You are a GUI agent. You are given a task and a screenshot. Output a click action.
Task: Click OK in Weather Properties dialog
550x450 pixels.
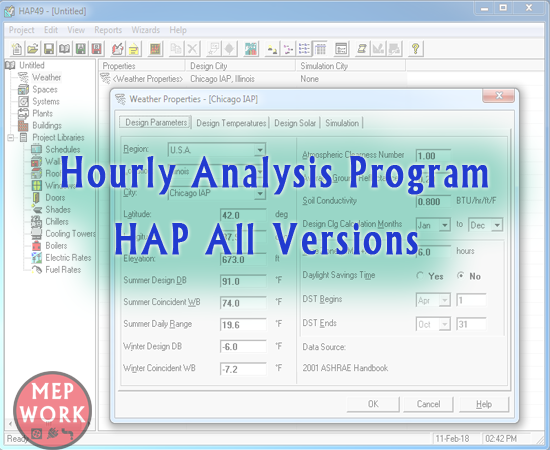point(373,404)
